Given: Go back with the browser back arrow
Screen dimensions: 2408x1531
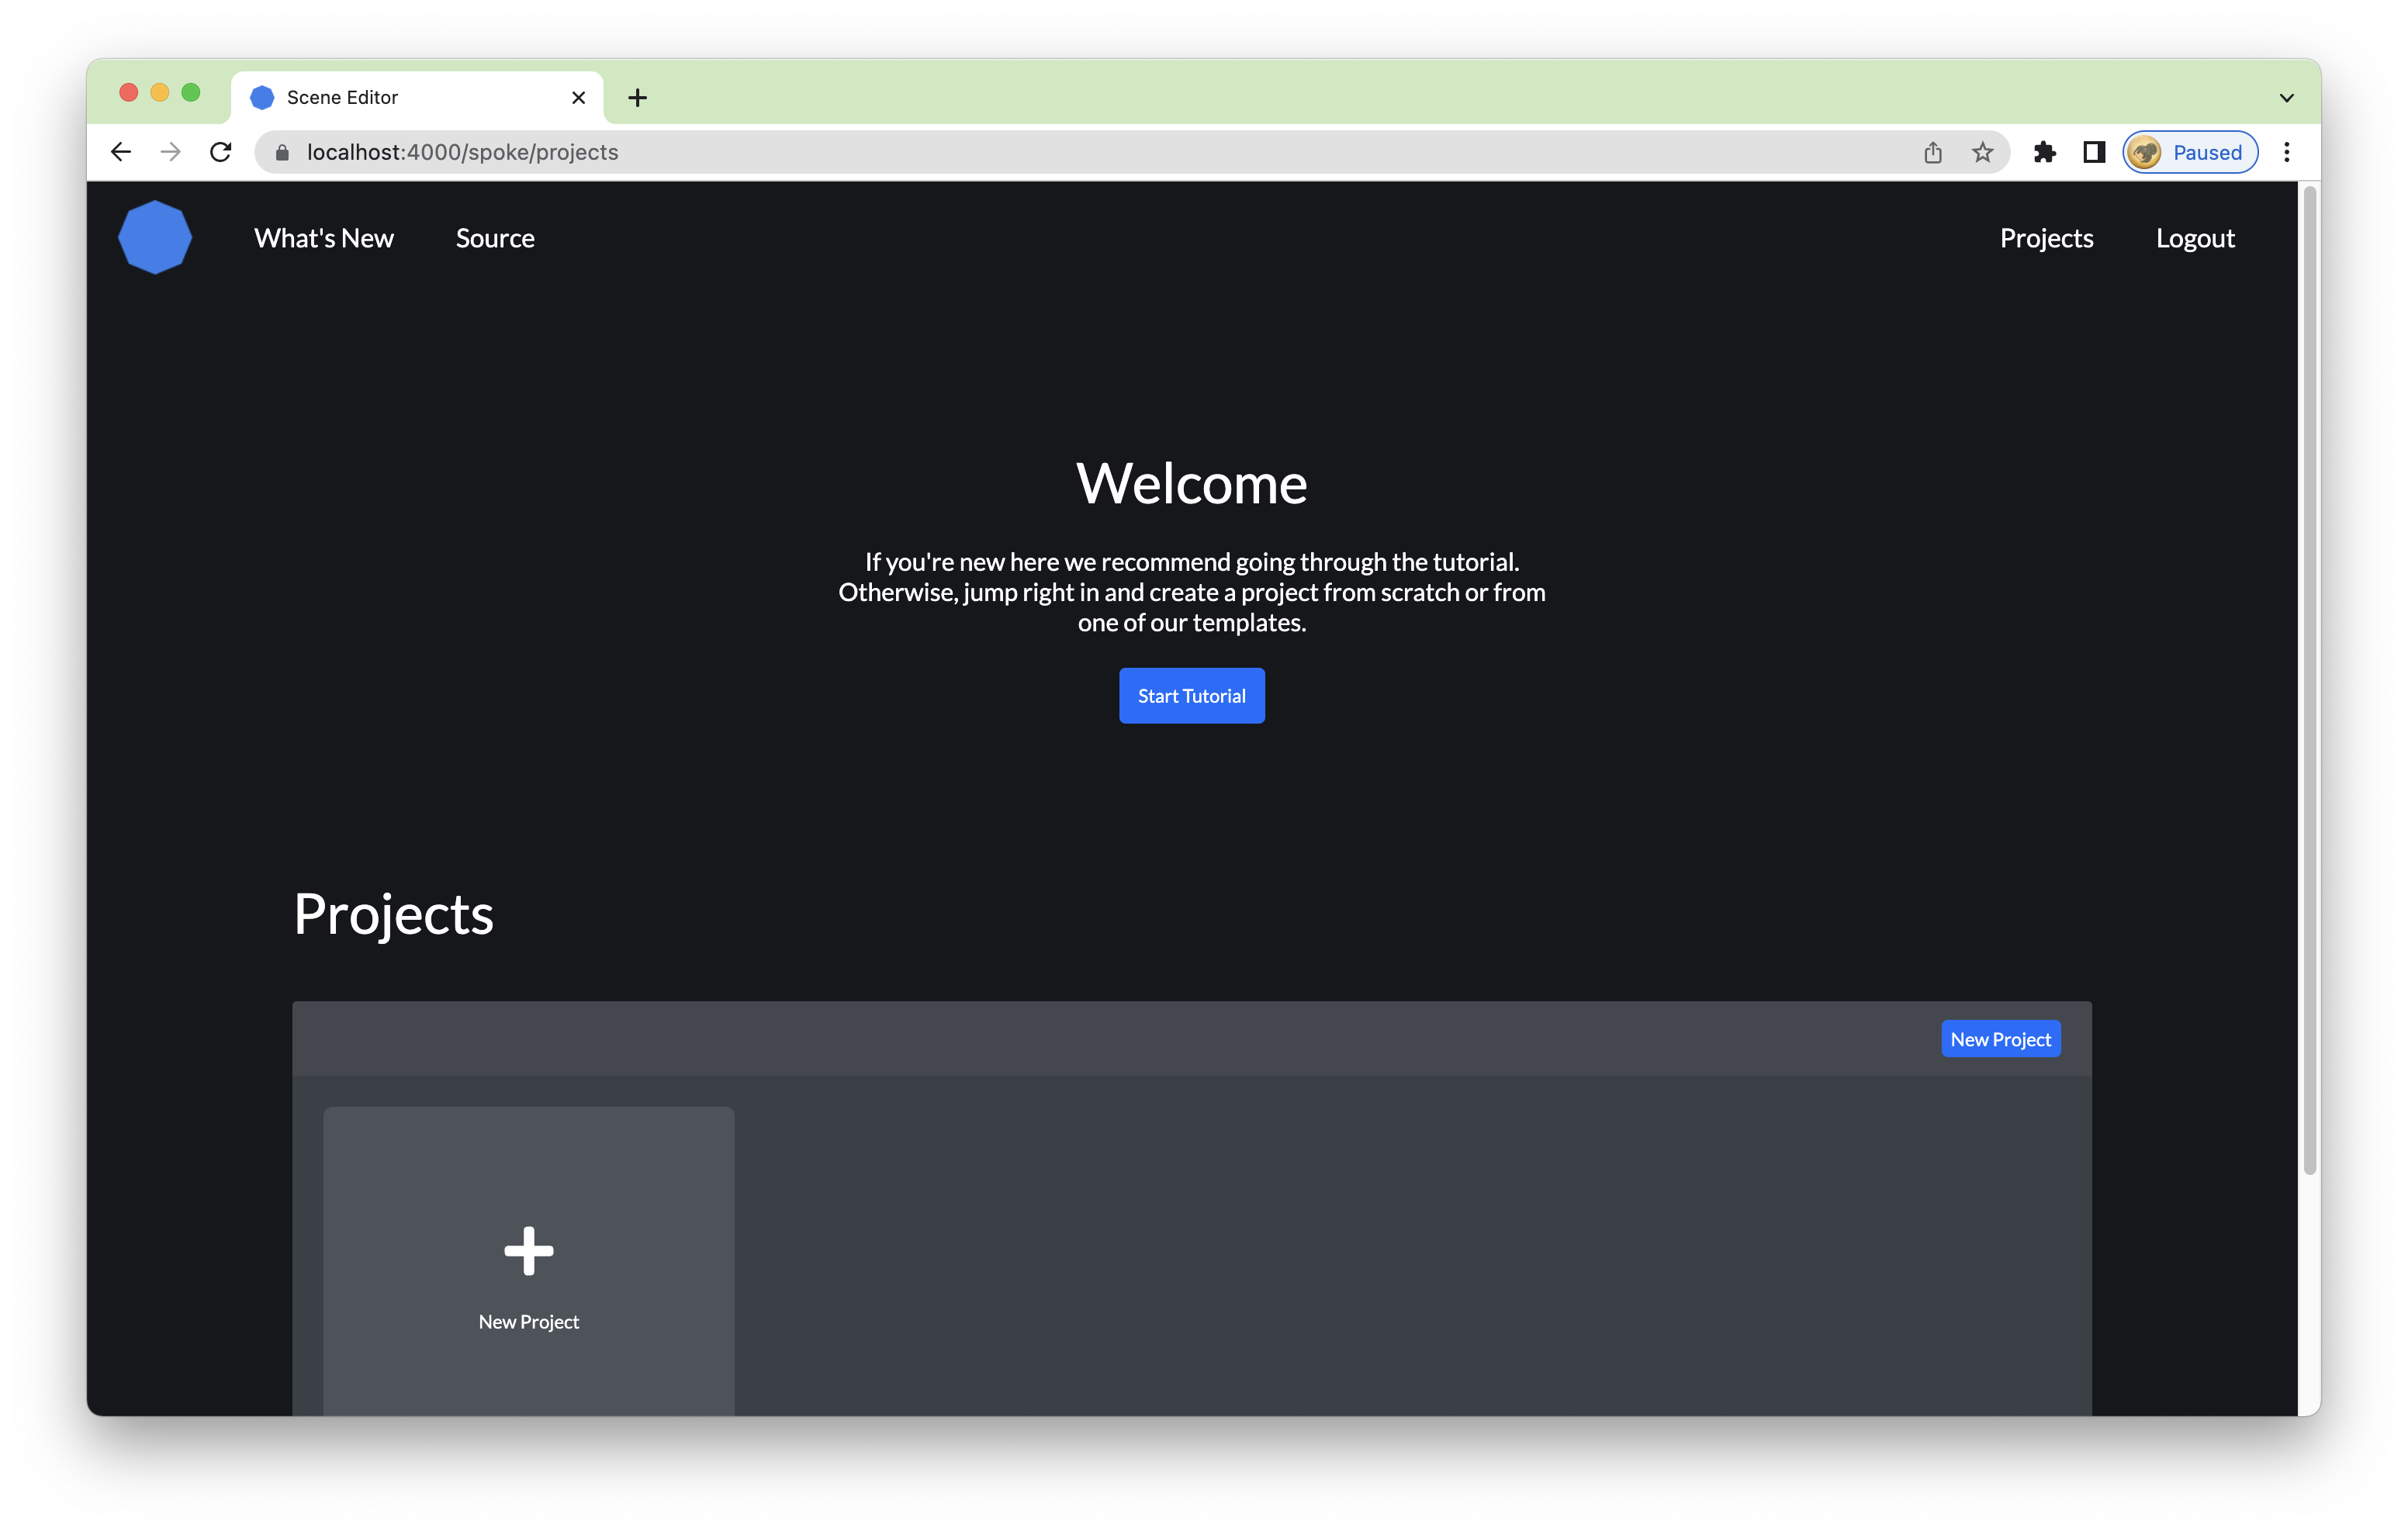Looking at the screenshot, I should point(121,152).
